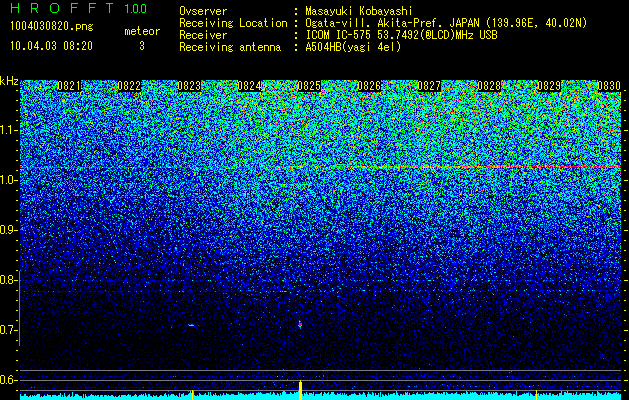629x400 pixels.
Task: Click the yellow detection bar below 0829
Action: pyautogui.click(x=536, y=394)
